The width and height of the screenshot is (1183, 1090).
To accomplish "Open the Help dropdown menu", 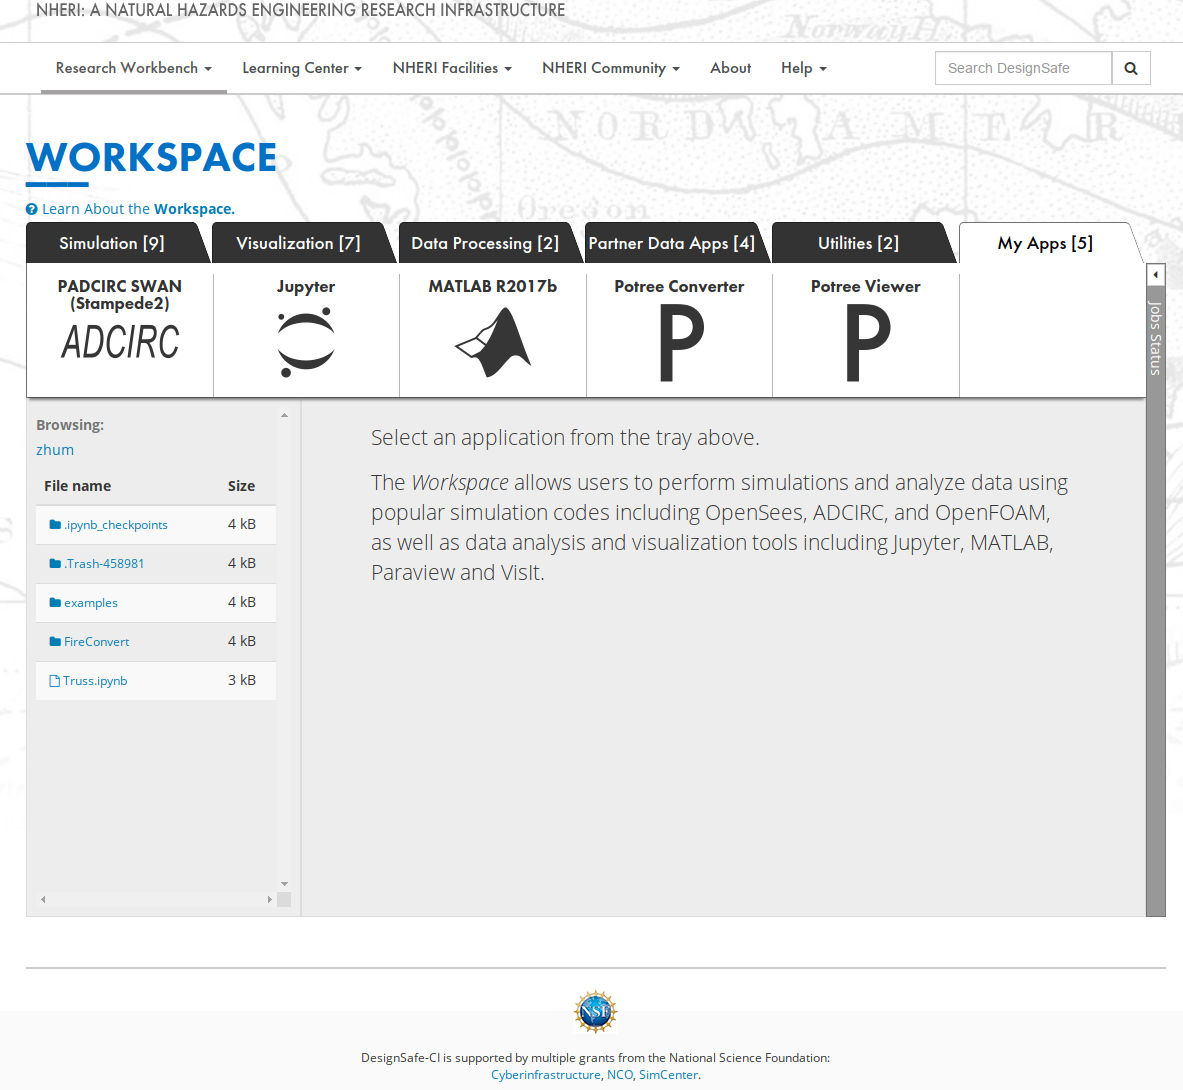I will [x=804, y=68].
